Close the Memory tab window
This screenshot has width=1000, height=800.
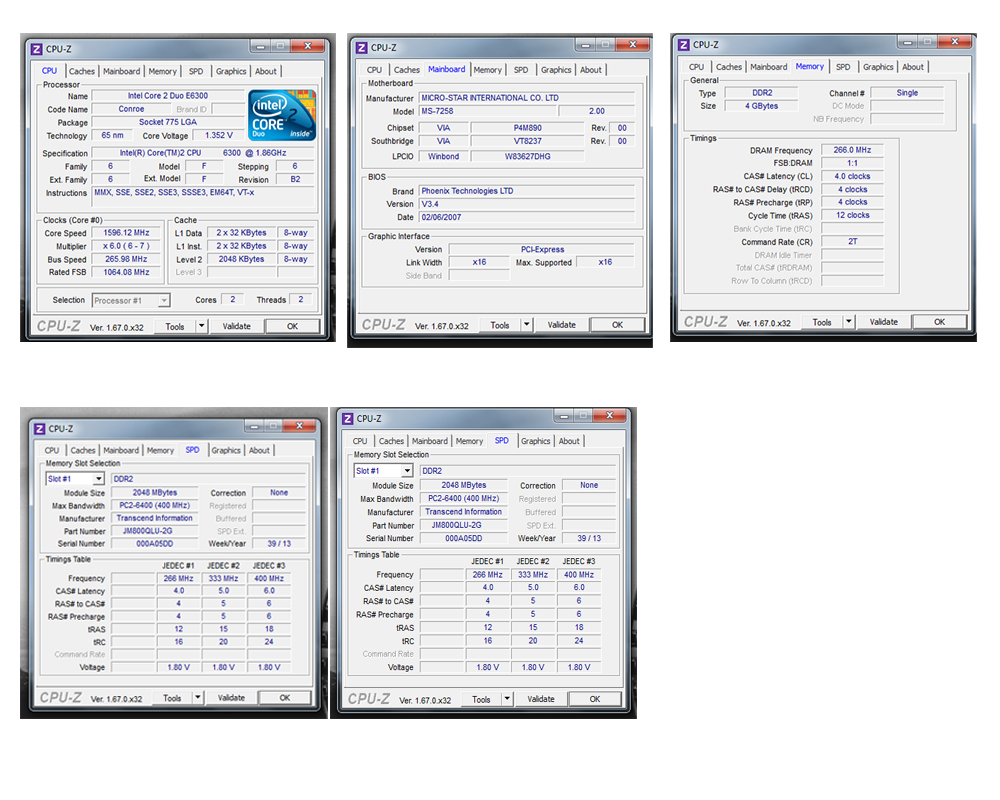(x=955, y=42)
